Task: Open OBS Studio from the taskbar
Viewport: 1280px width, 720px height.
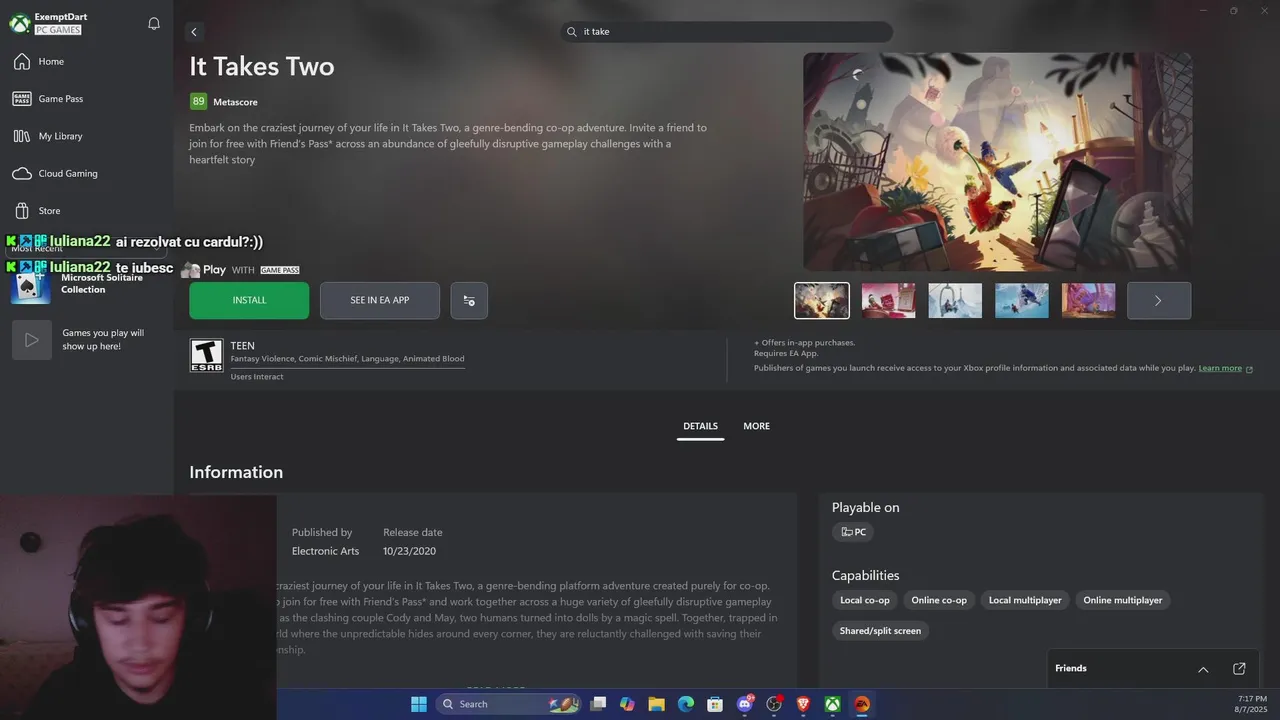Action: click(x=774, y=704)
